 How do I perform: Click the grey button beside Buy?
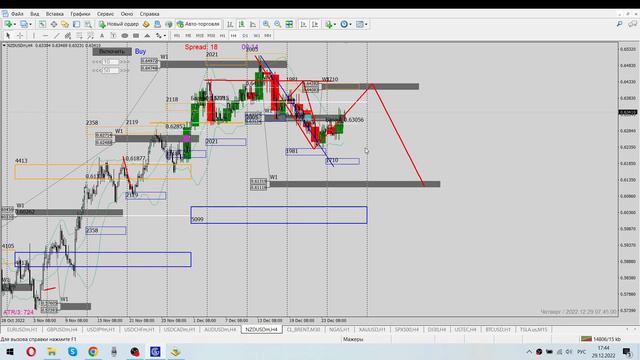112,51
